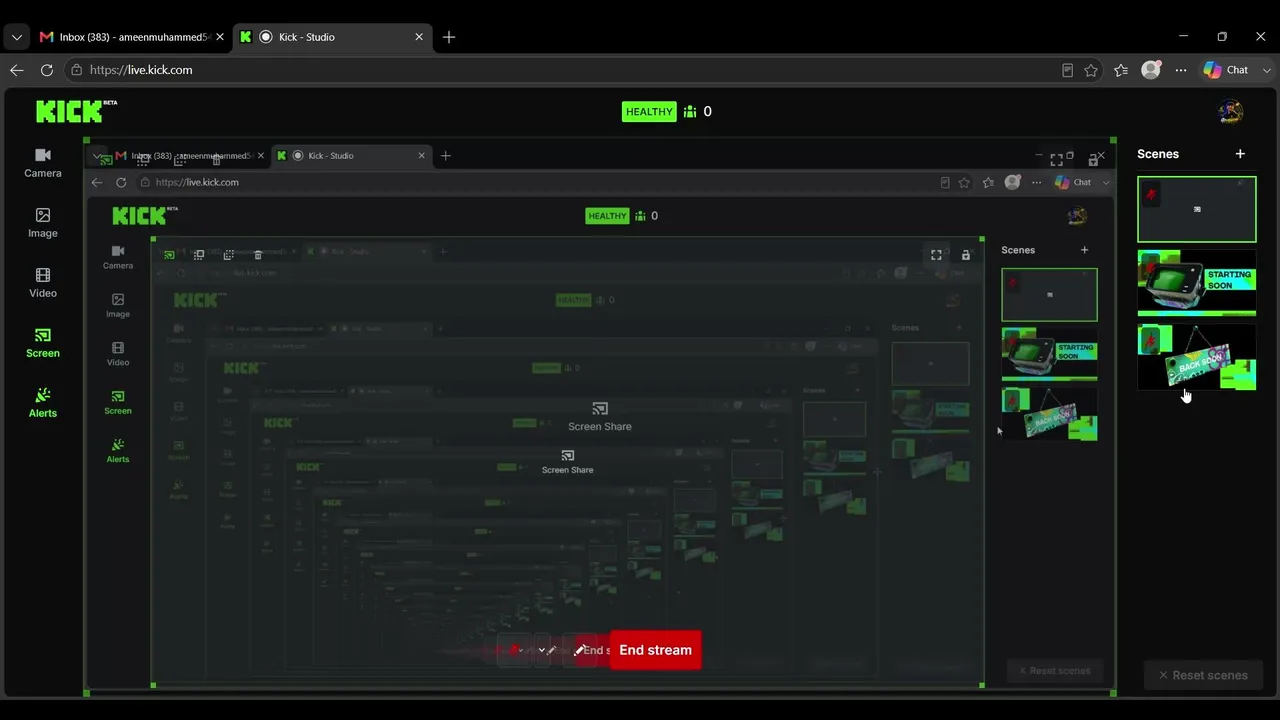Open the Camera source in the sidebar
The width and height of the screenshot is (1280, 720).
point(43,163)
